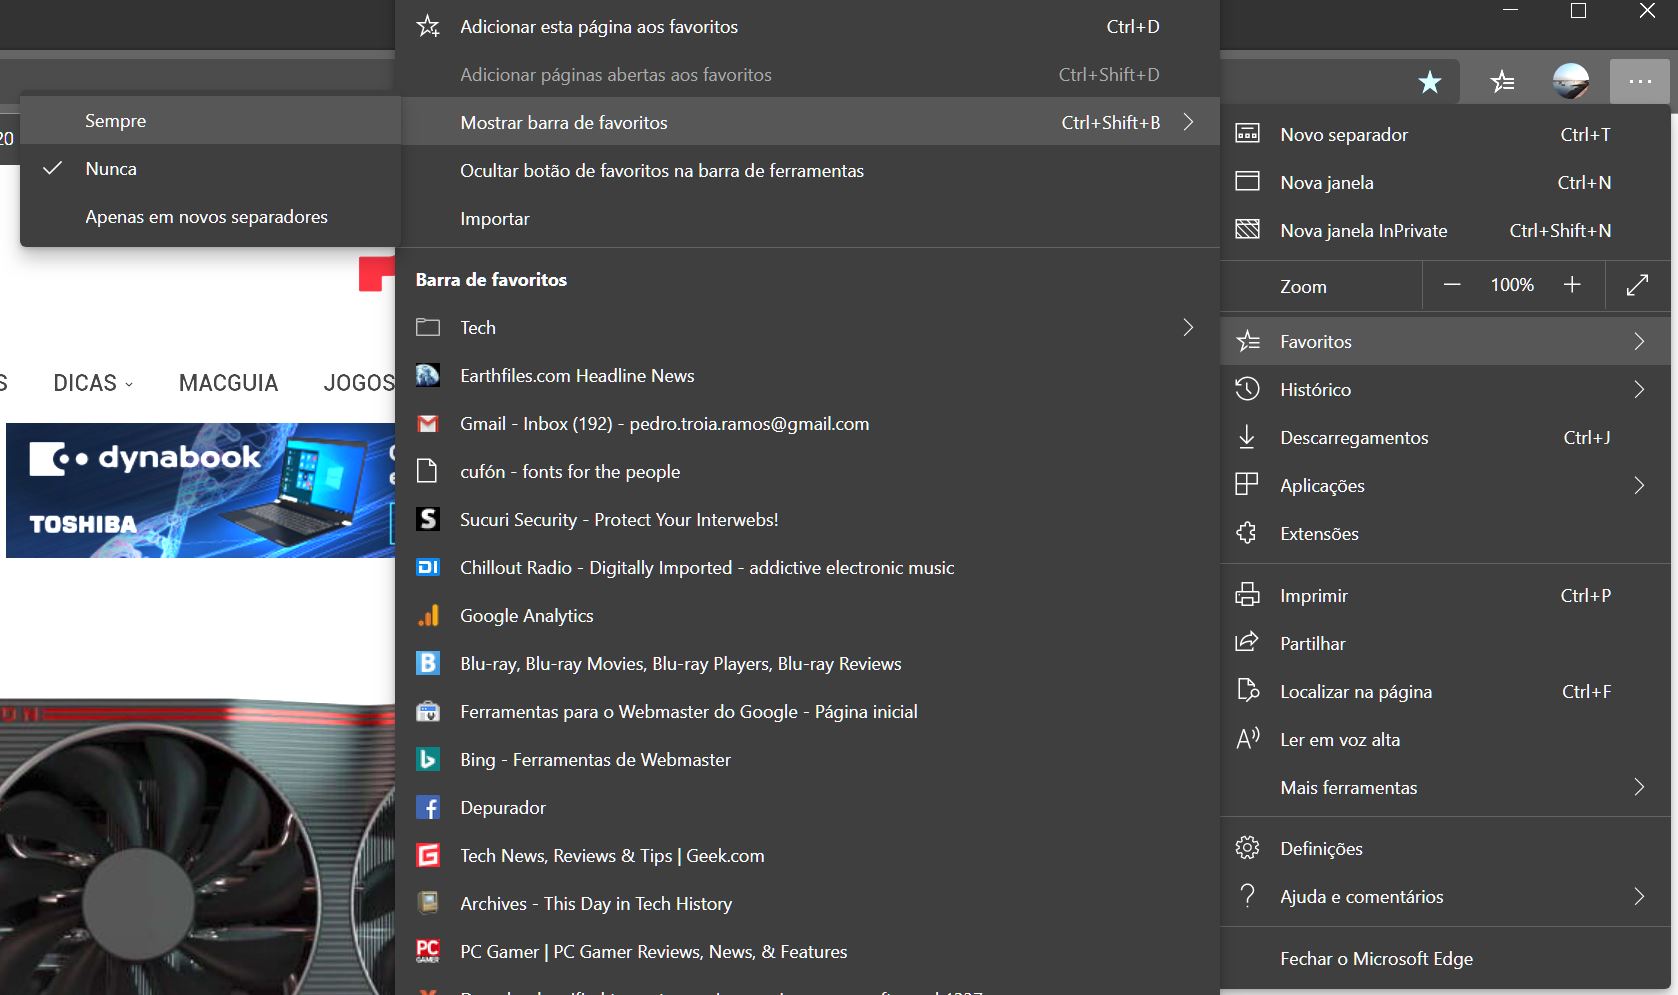Choose Adicionar esta página aos favoritos
The width and height of the screenshot is (1678, 995).
[808, 26]
